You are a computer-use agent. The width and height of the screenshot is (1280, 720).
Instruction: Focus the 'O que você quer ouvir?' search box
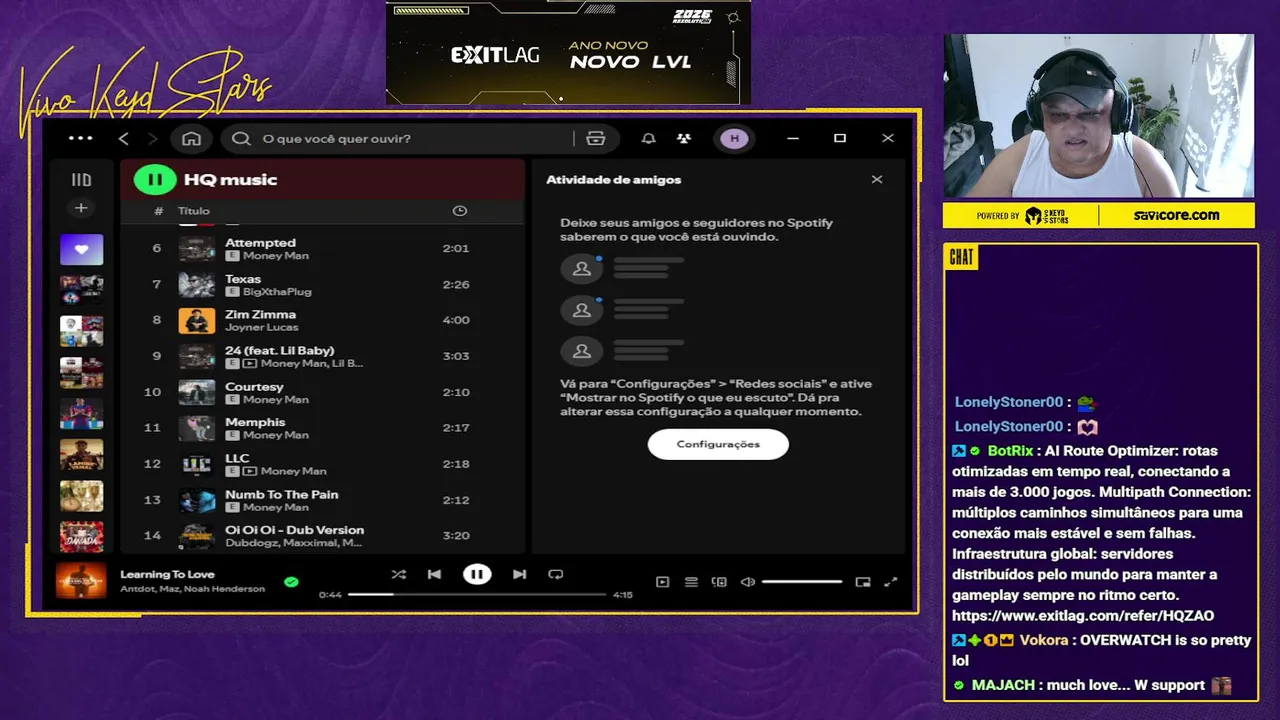tap(400, 138)
